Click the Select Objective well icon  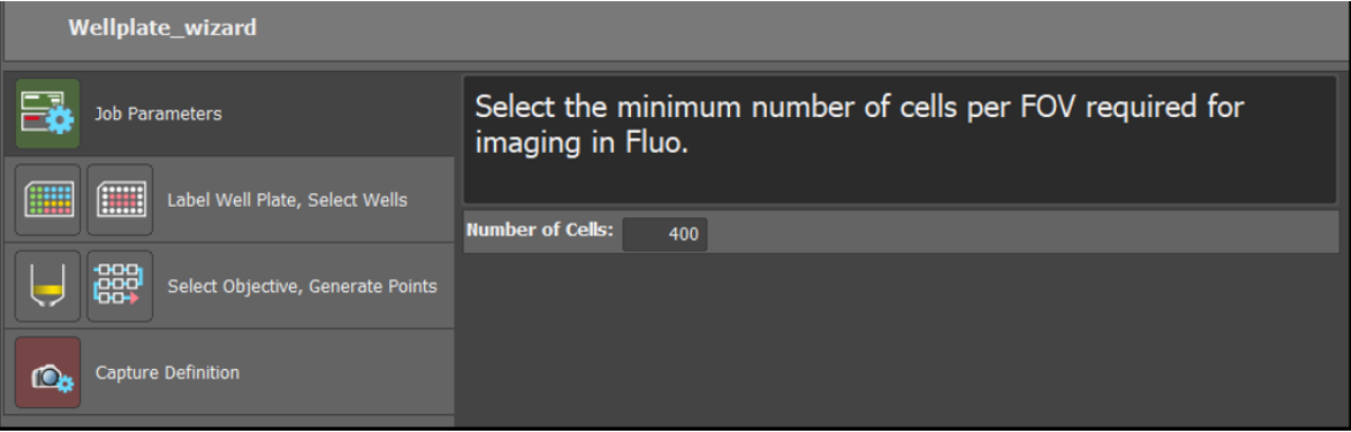(48, 286)
